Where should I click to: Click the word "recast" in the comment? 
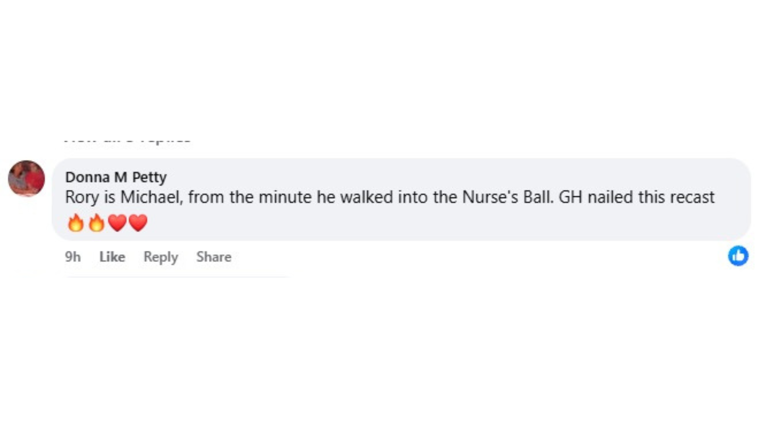pyautogui.click(x=689, y=198)
